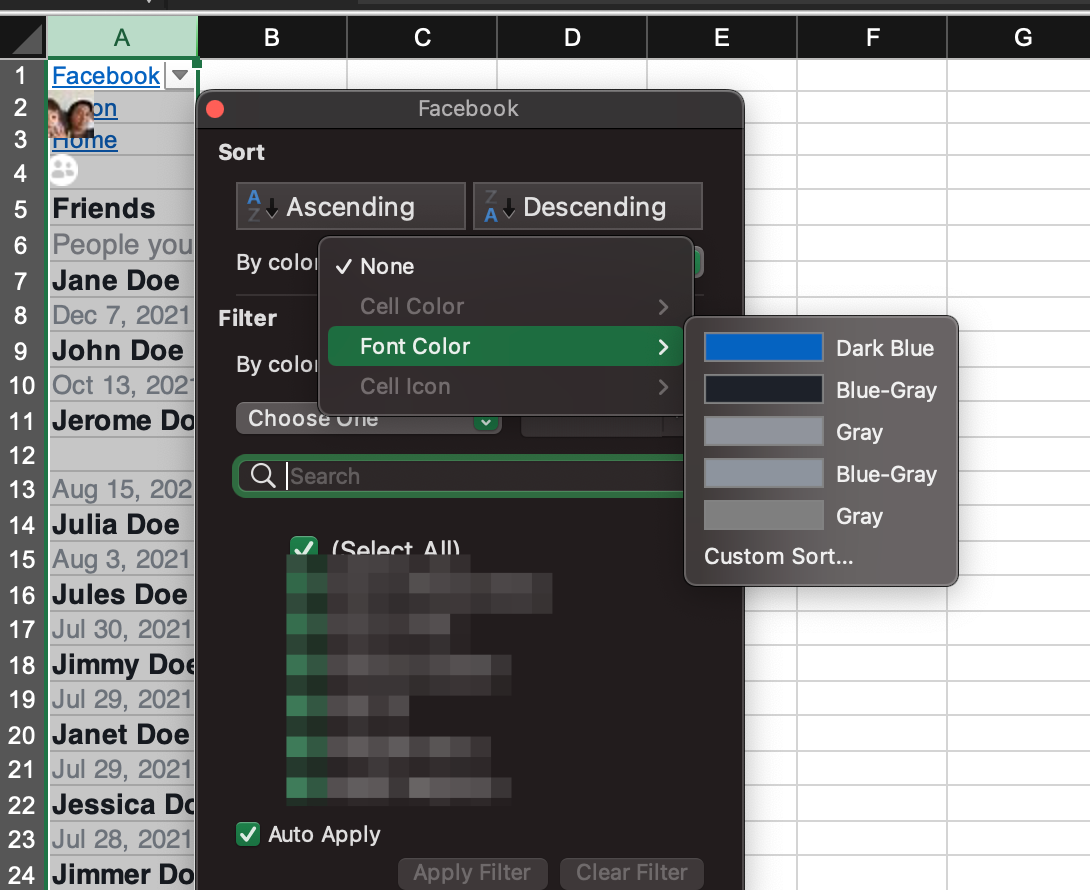
Task: Select column D header
Action: (x=572, y=37)
